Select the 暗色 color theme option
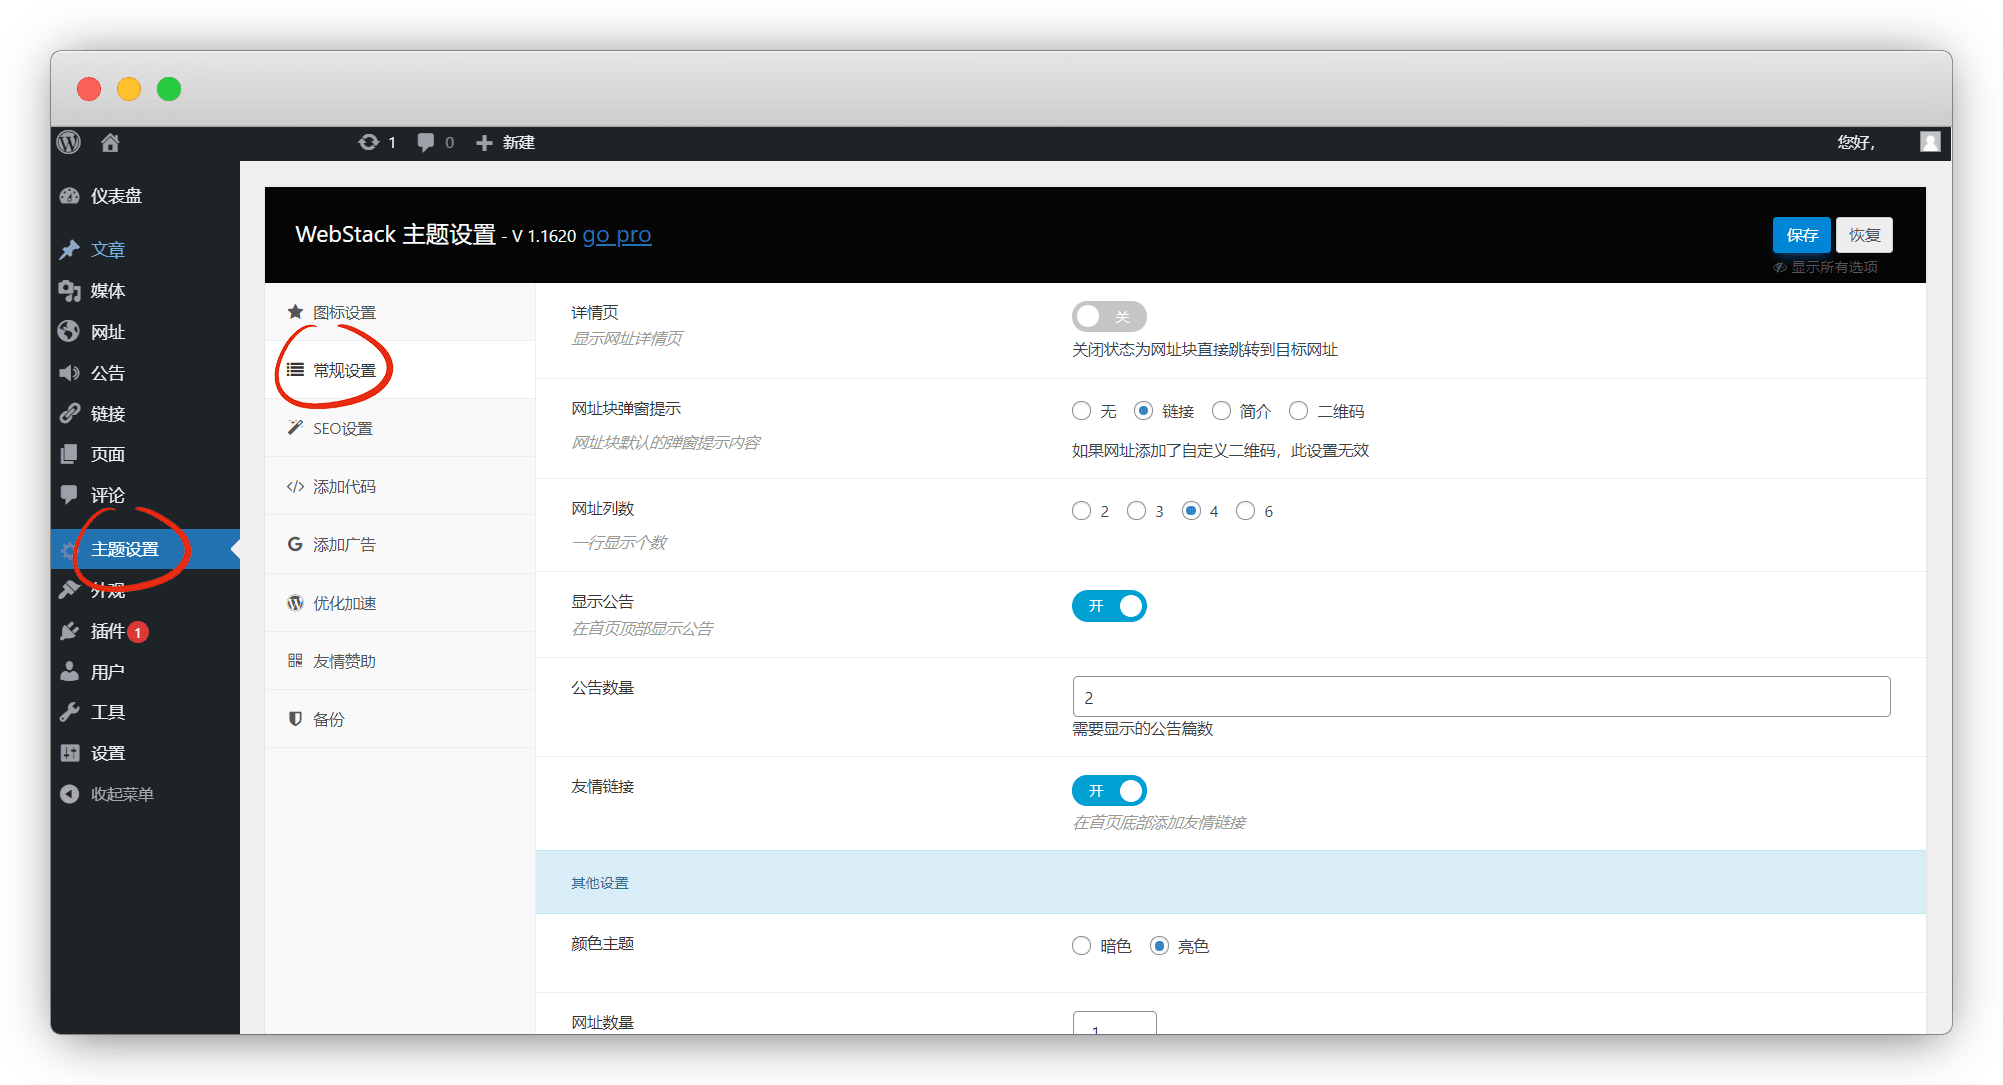 point(1081,946)
